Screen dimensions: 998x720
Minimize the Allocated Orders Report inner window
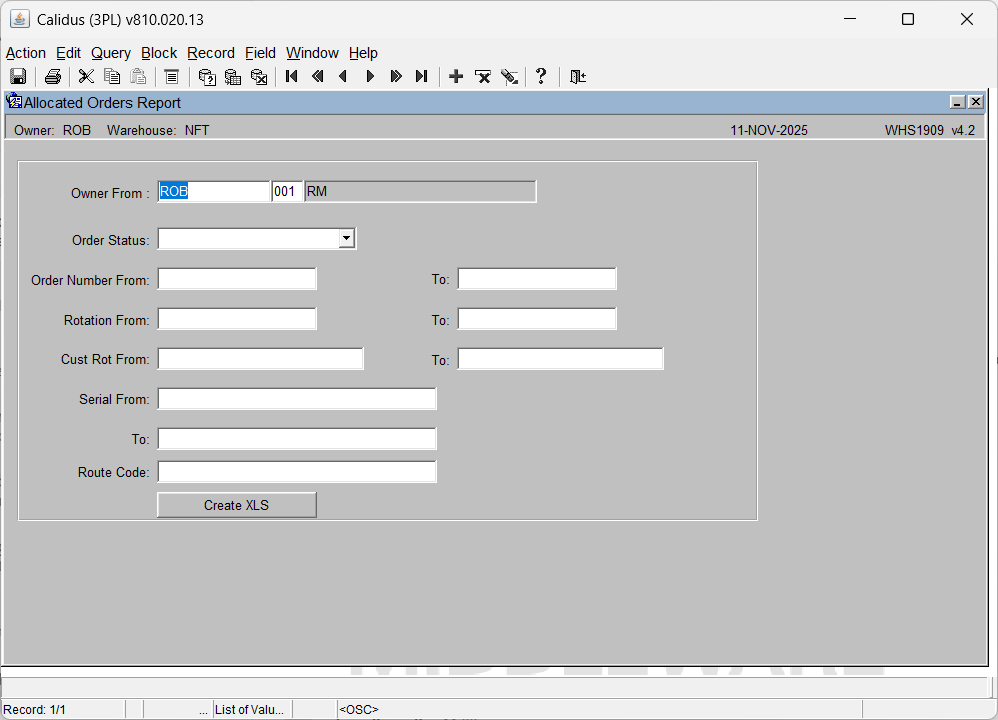957,102
